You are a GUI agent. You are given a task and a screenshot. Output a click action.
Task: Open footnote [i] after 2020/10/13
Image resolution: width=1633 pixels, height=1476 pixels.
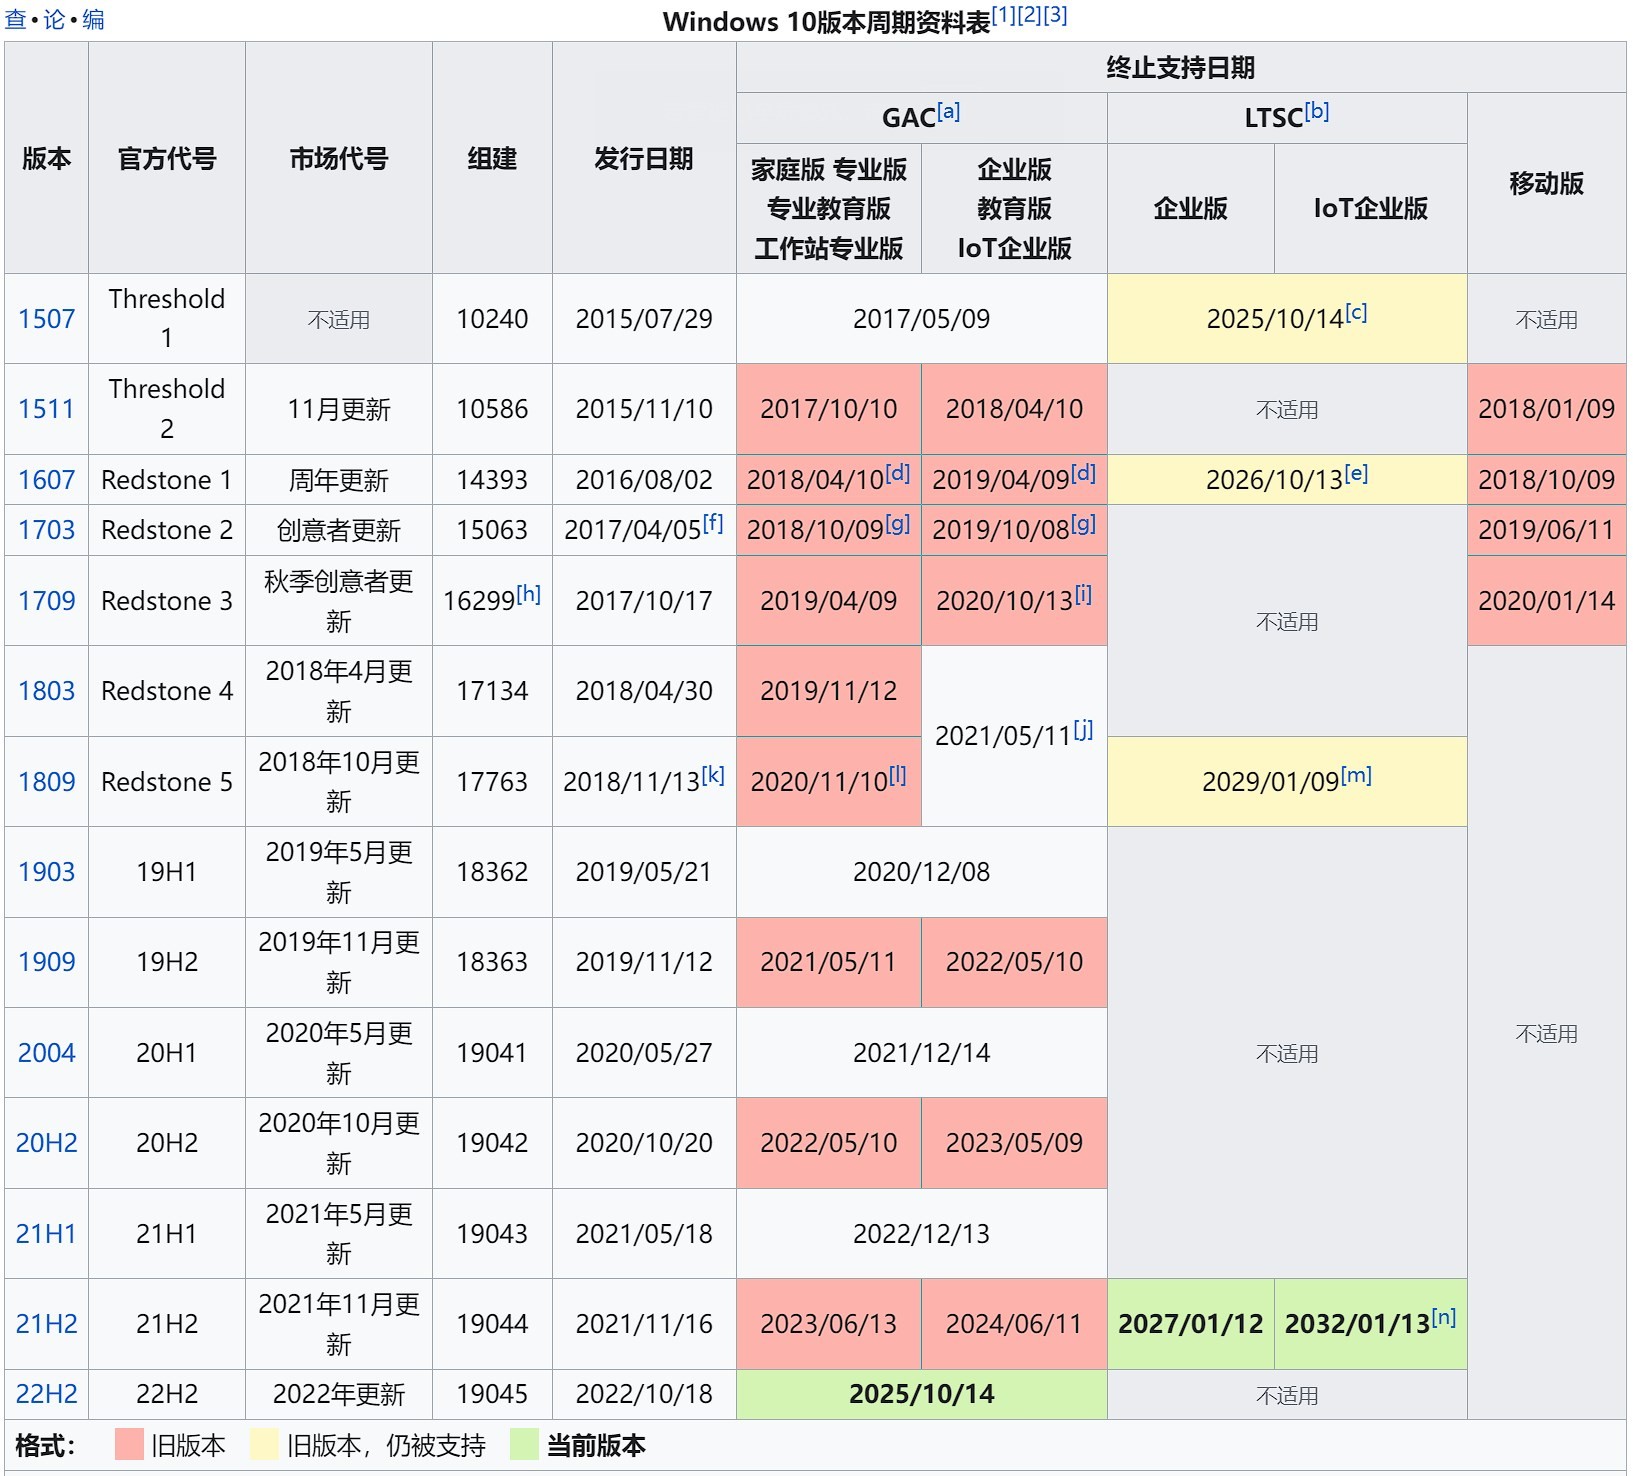pos(1083,594)
